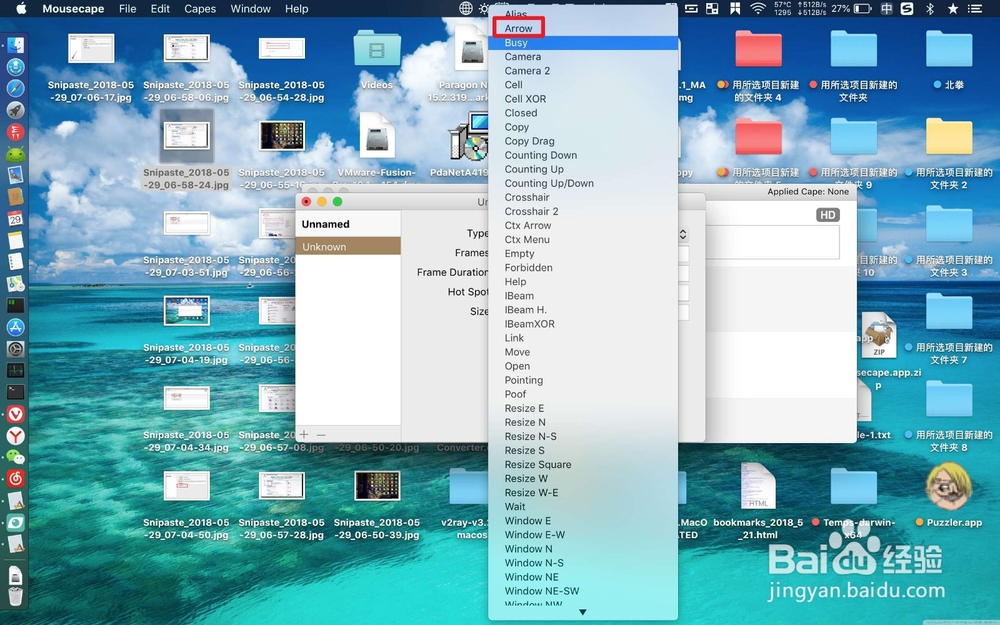Viewport: 1000px width, 625px height.
Task: Click the HD badge in Mousecape window
Action: click(828, 214)
